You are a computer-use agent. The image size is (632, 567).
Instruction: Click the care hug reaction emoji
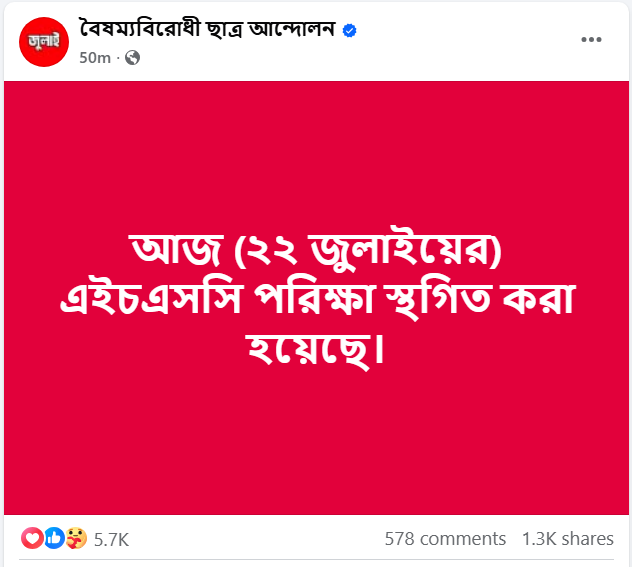76,539
